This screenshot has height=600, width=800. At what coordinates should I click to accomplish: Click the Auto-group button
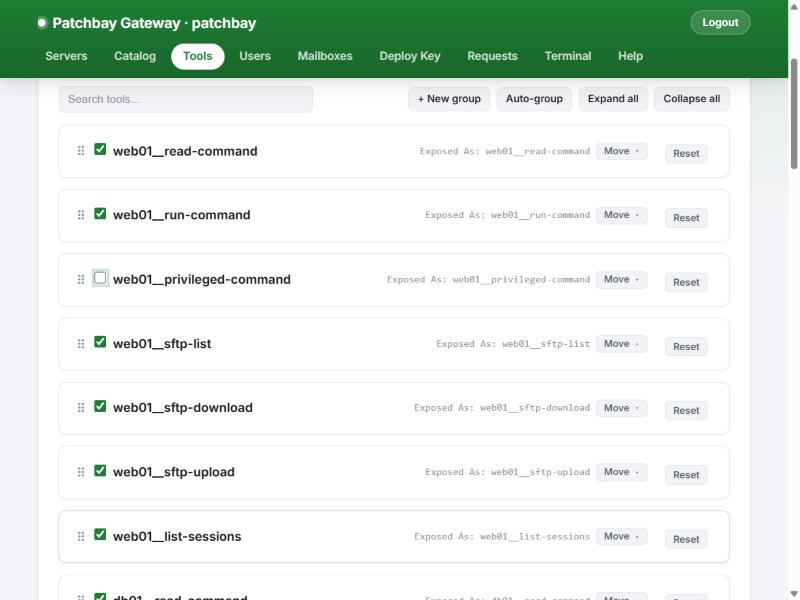[534, 99]
